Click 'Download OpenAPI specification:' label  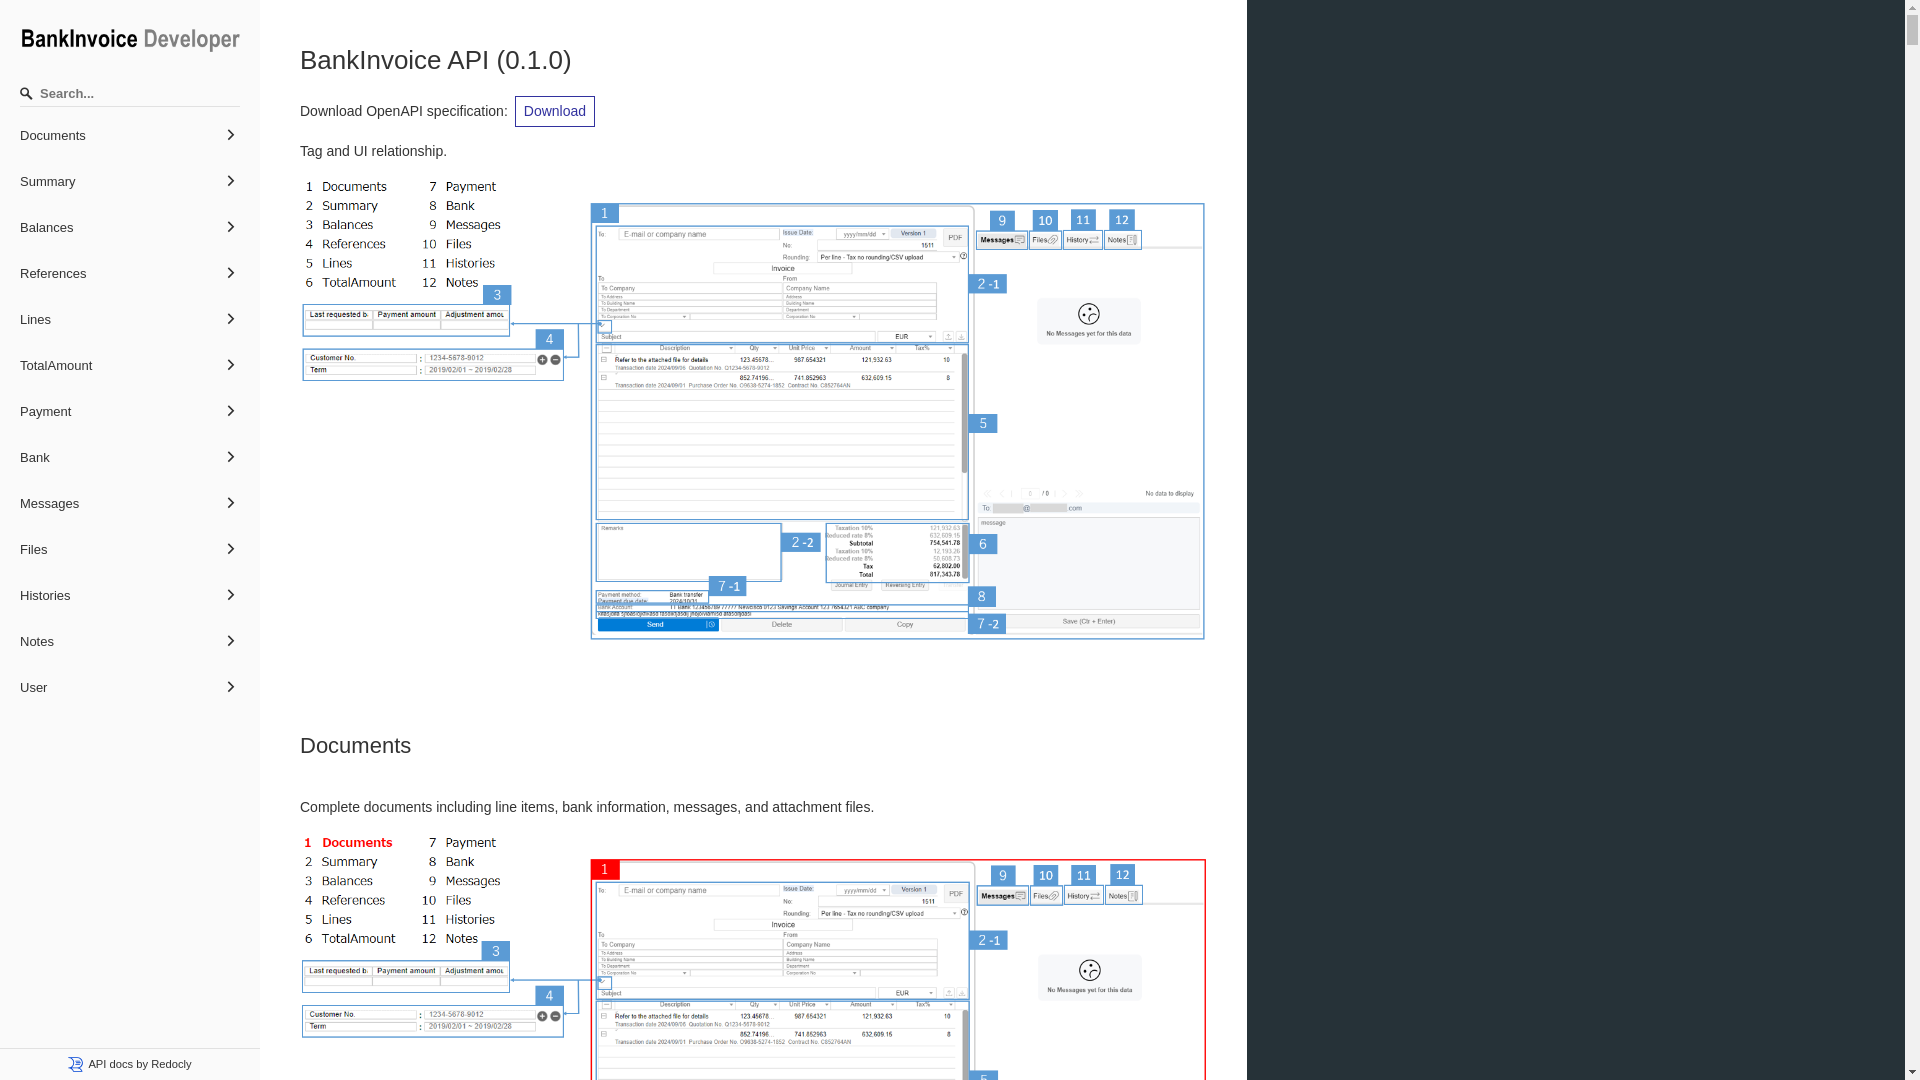[404, 111]
